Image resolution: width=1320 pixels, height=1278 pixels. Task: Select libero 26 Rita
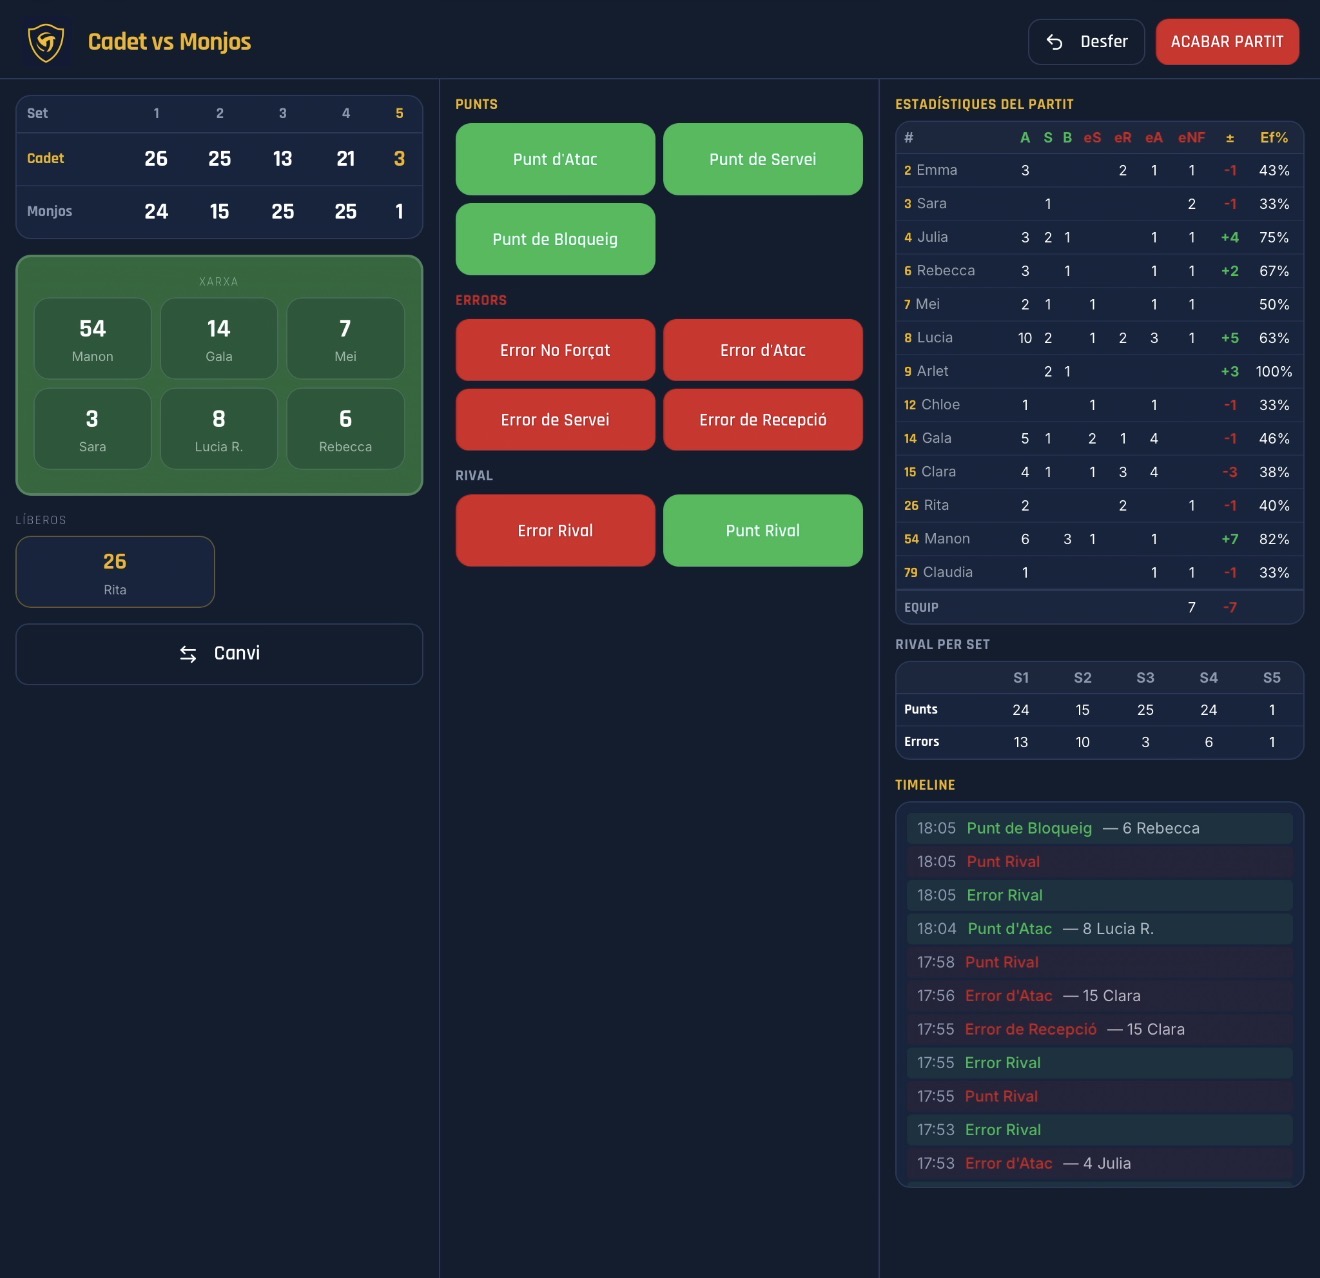coord(115,572)
